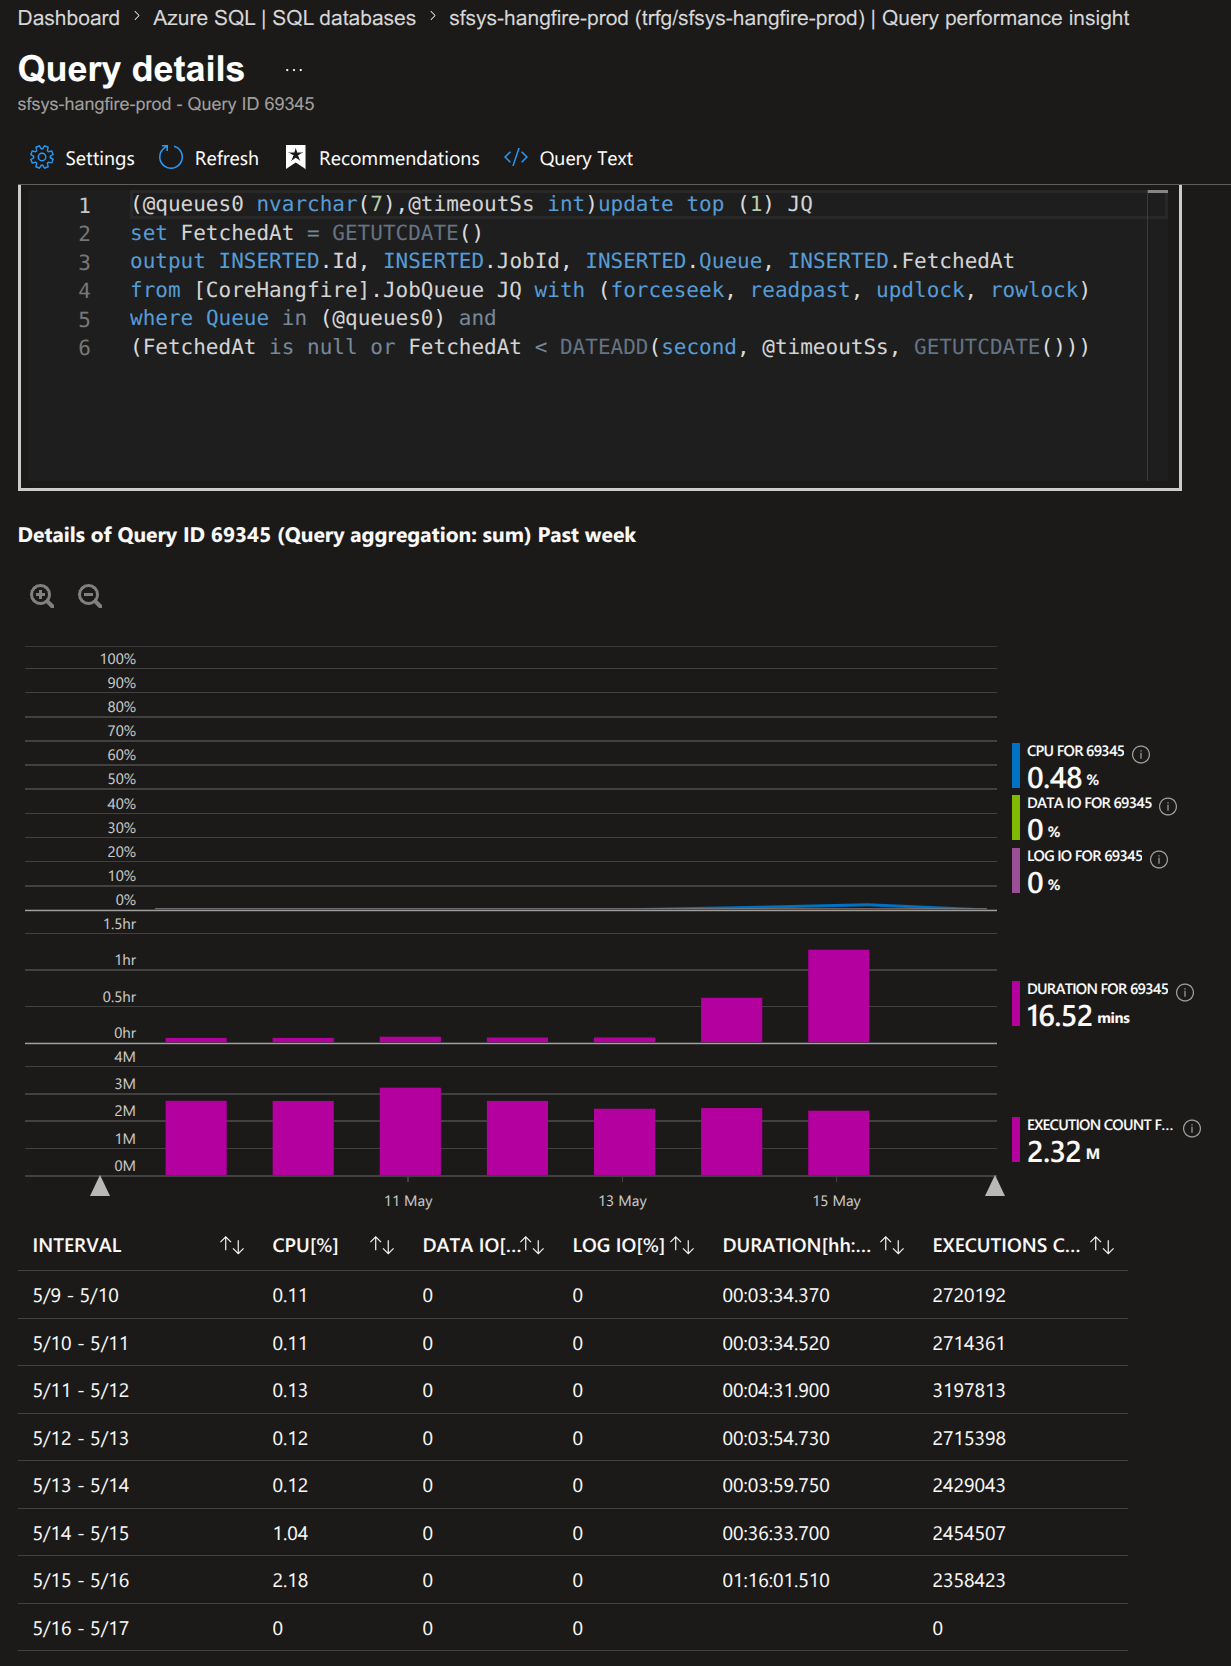The width and height of the screenshot is (1231, 1666).
Task: Show info for DATA IO FOR 69345
Action: (1168, 806)
